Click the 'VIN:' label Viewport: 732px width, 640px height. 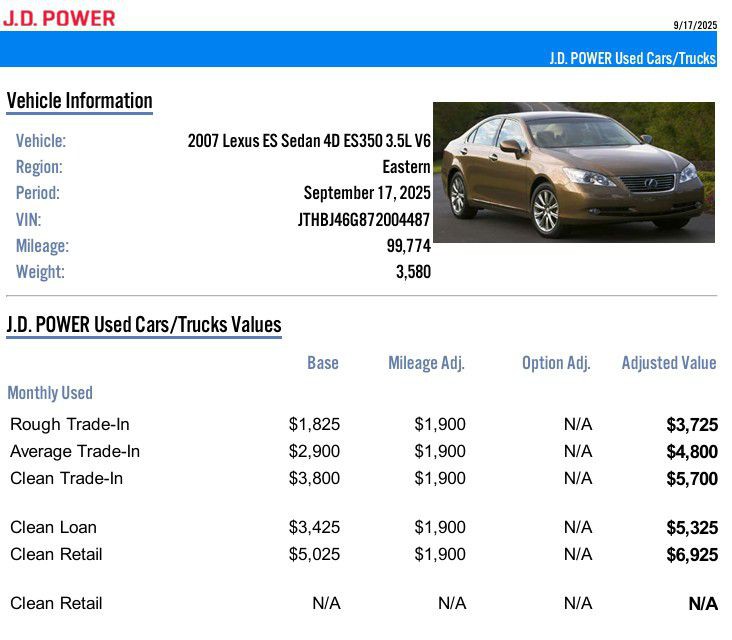tap(28, 219)
